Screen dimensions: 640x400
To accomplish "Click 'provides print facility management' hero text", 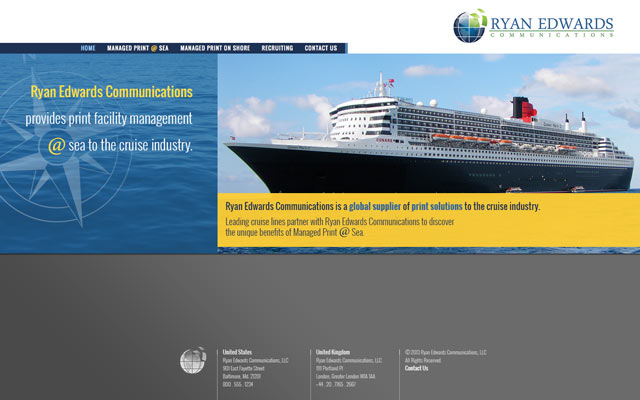I will 109,119.
